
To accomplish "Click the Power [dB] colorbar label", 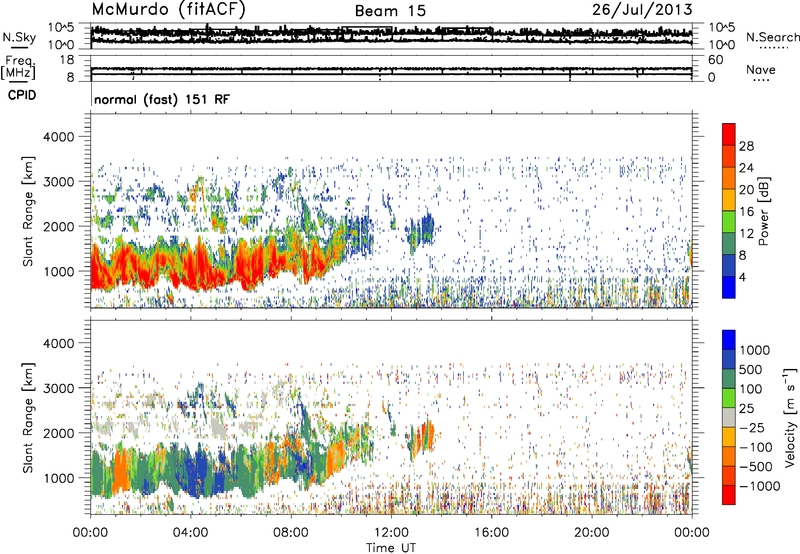I will coord(764,211).
